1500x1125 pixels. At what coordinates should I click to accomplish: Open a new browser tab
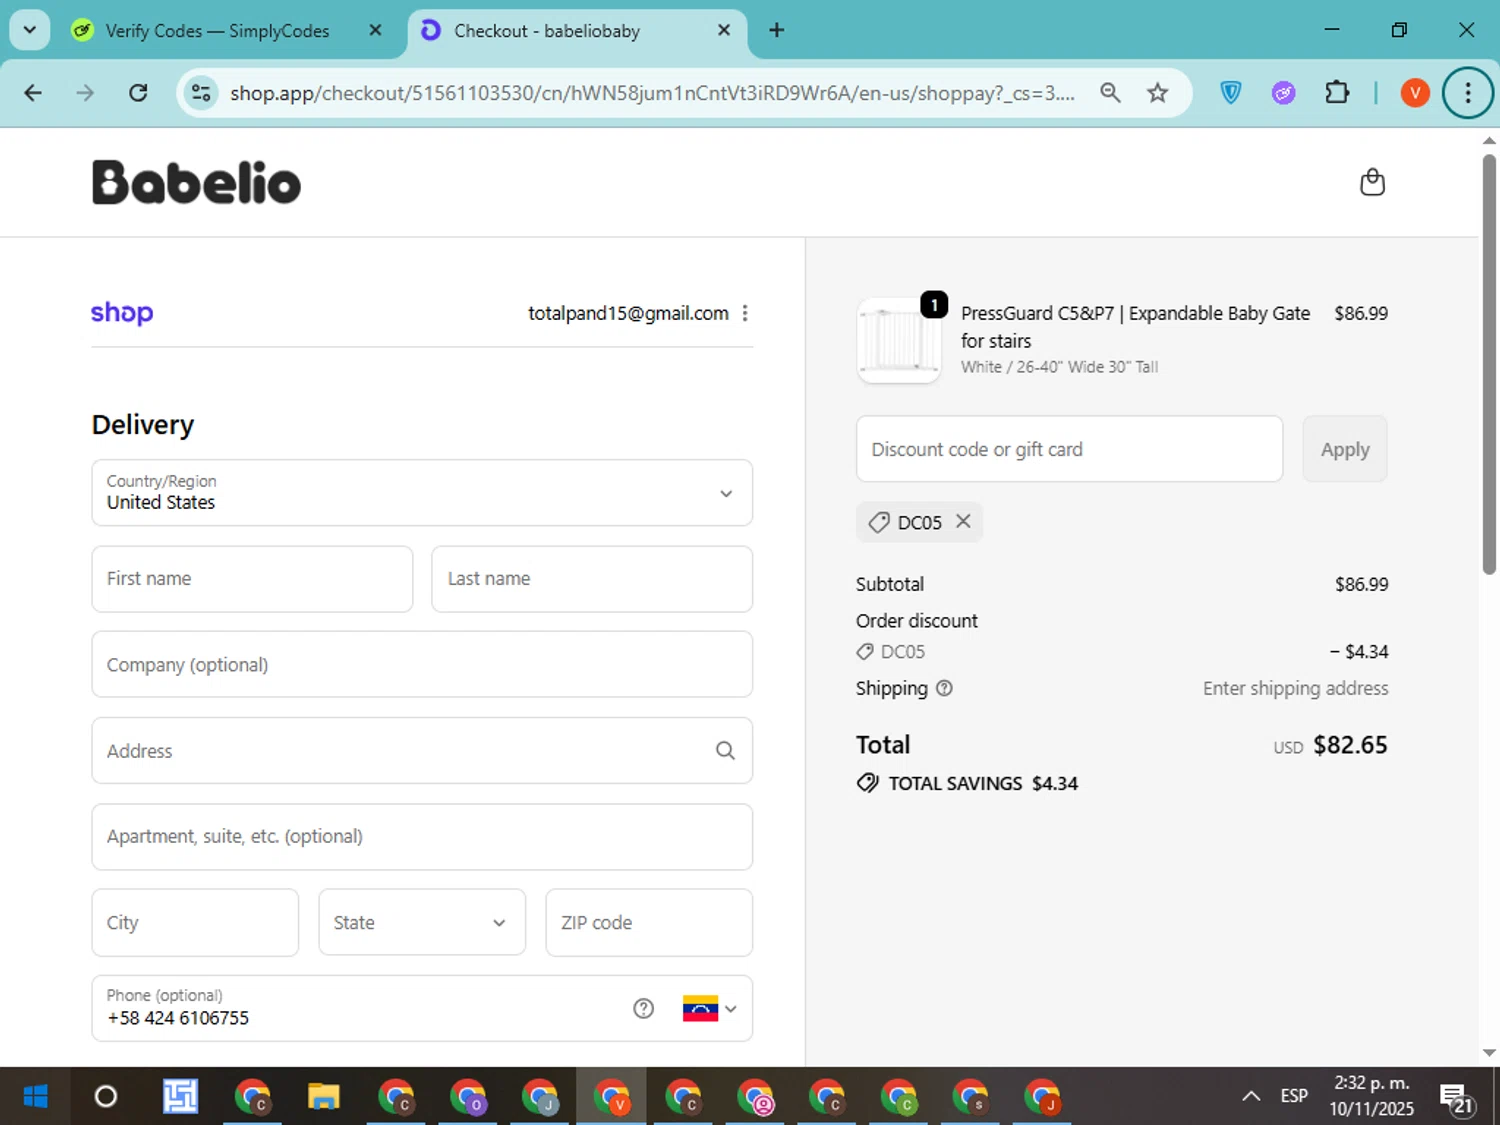(776, 30)
